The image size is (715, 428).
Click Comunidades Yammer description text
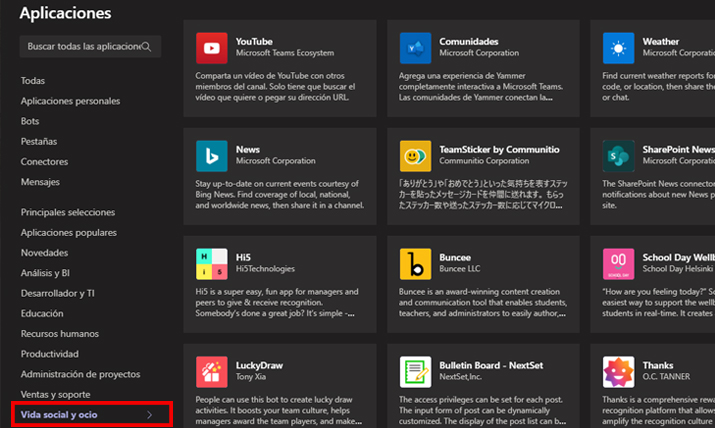[x=481, y=87]
